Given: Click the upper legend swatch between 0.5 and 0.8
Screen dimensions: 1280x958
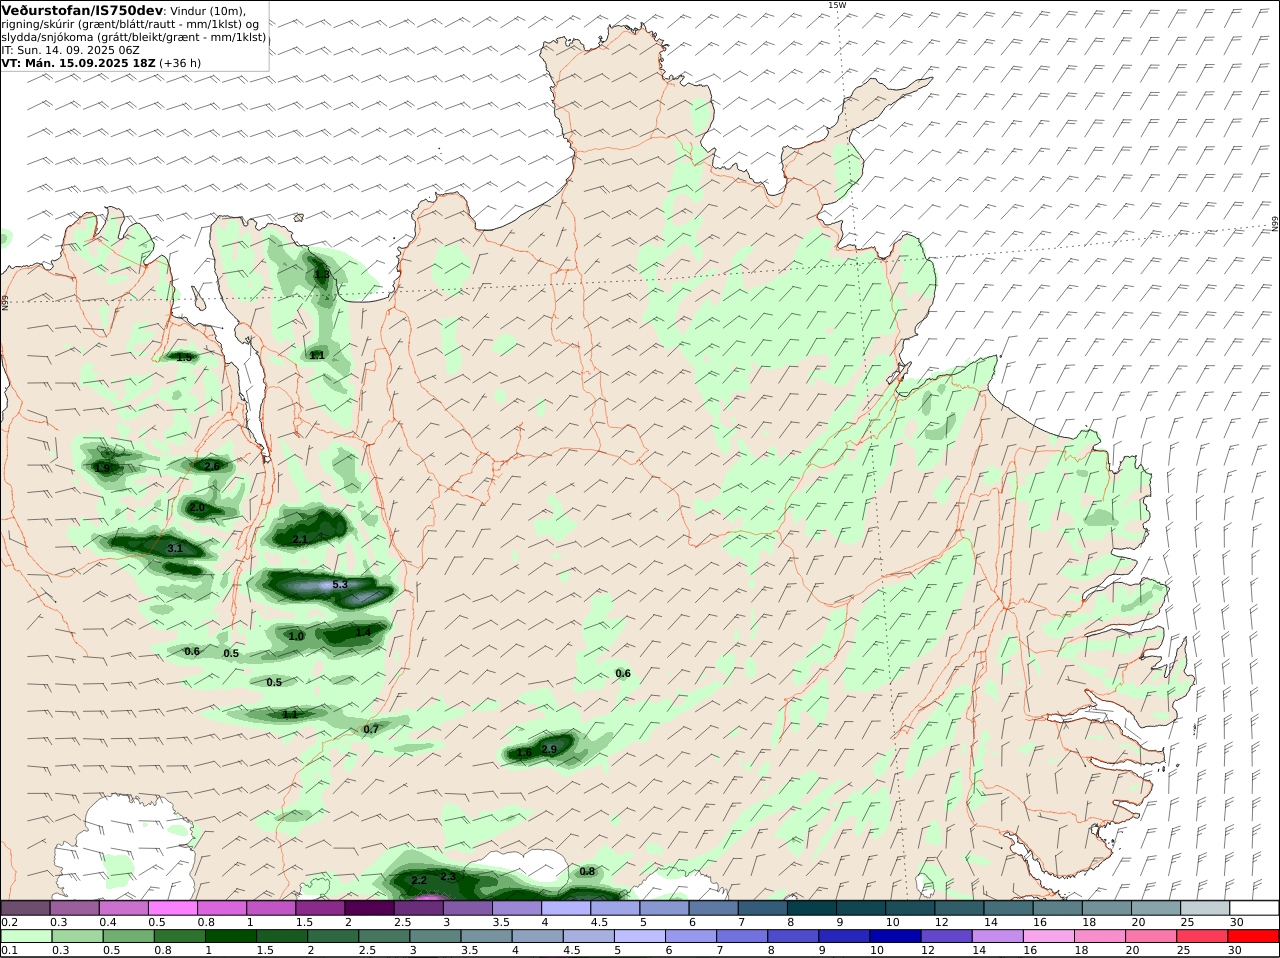Looking at the screenshot, I should point(173,908).
